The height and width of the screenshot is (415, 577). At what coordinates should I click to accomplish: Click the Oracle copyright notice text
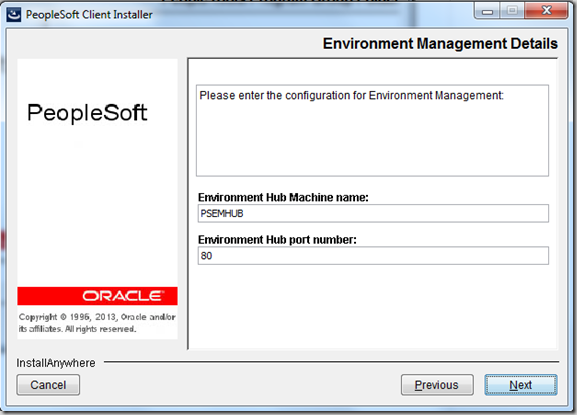(x=97, y=323)
